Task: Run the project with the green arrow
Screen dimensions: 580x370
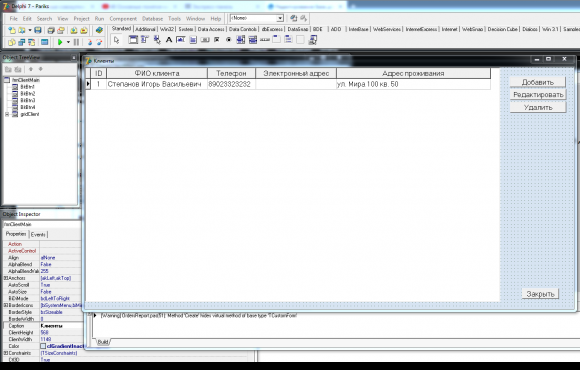Action: pos(60,43)
